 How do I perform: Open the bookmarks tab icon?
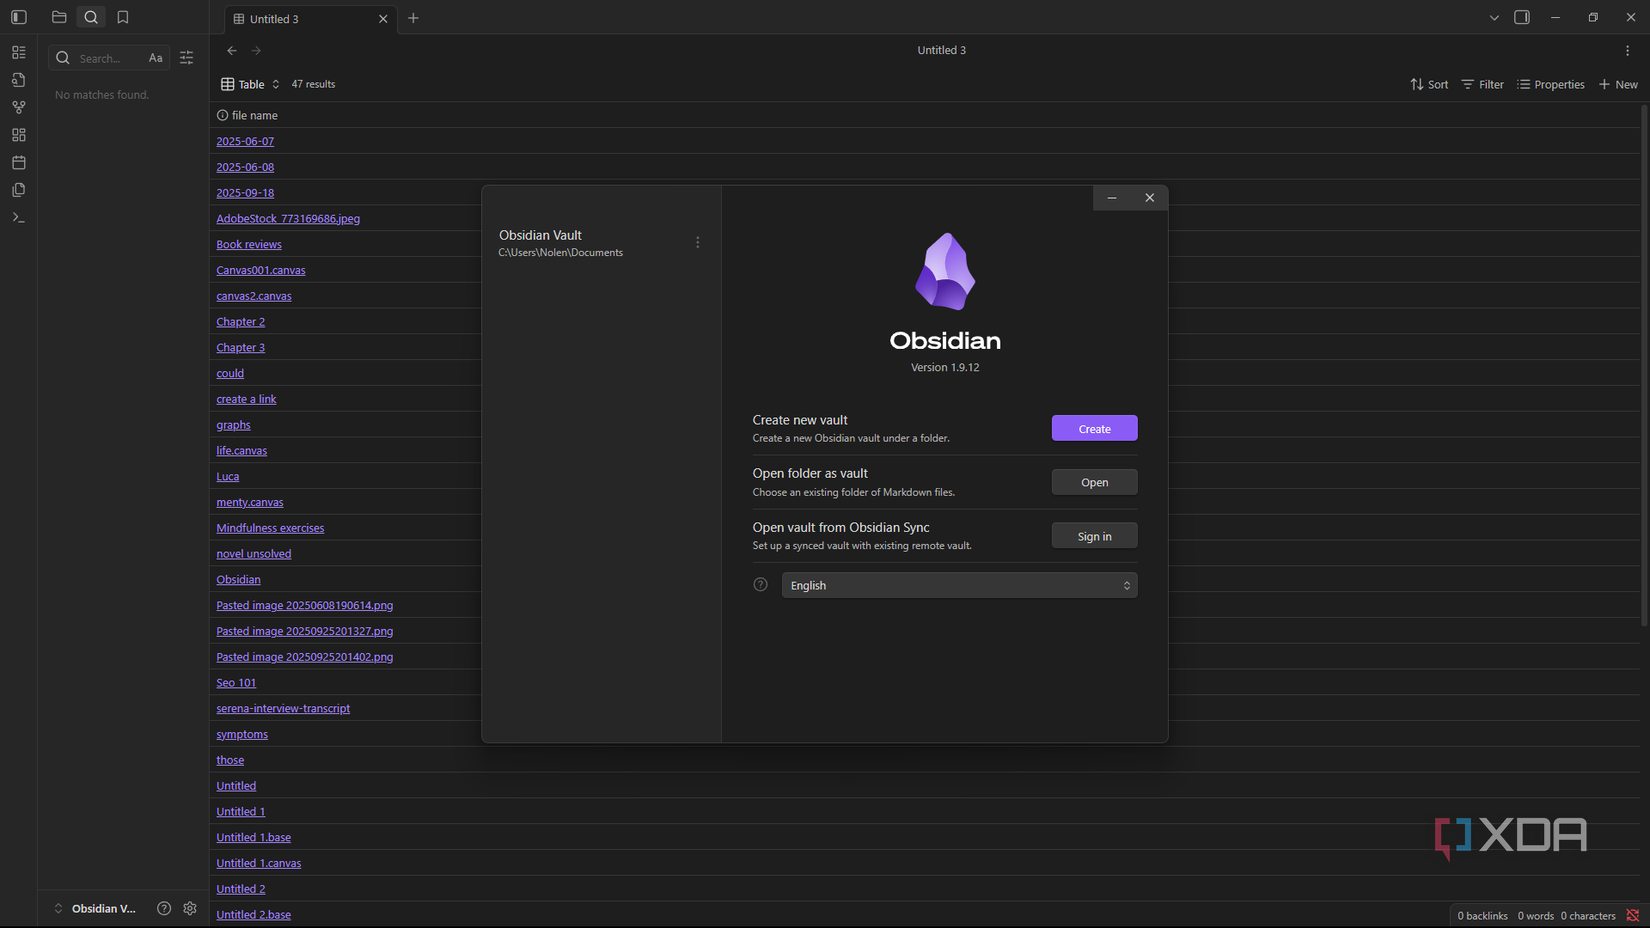[123, 17]
